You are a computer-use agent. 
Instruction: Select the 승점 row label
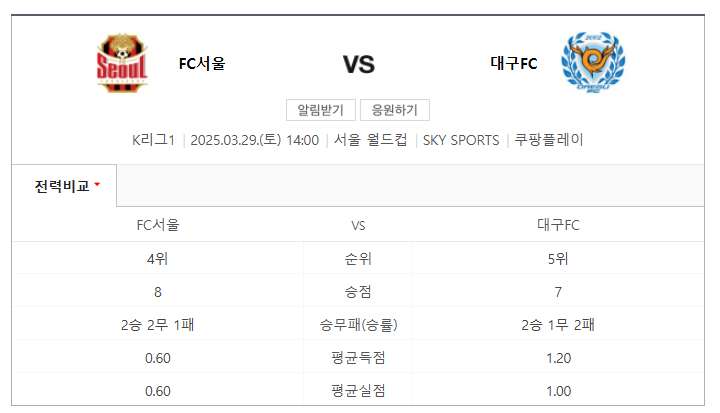358,292
